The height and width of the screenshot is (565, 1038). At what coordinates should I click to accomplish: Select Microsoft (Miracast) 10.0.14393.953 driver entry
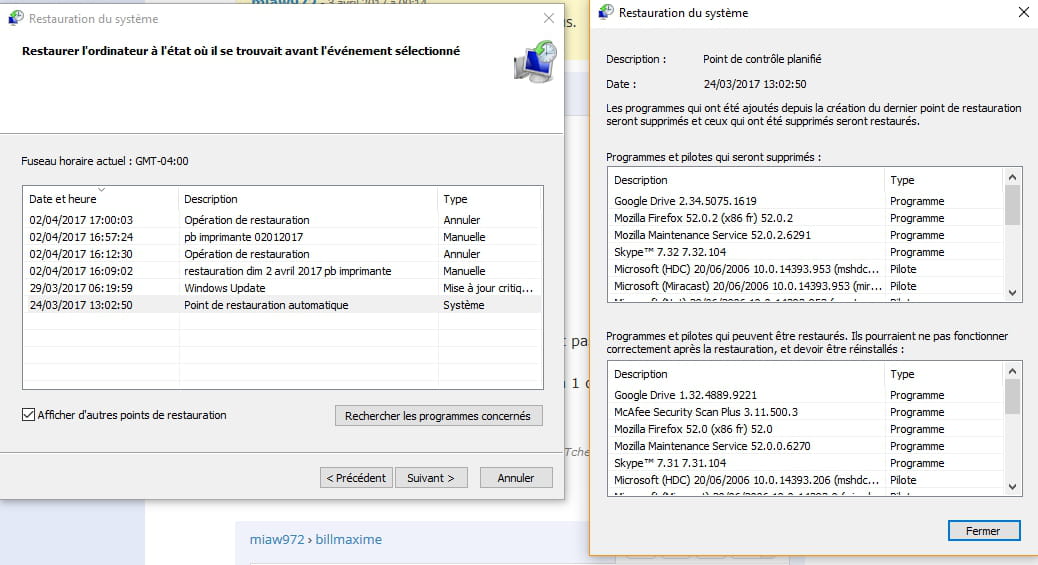806,286
